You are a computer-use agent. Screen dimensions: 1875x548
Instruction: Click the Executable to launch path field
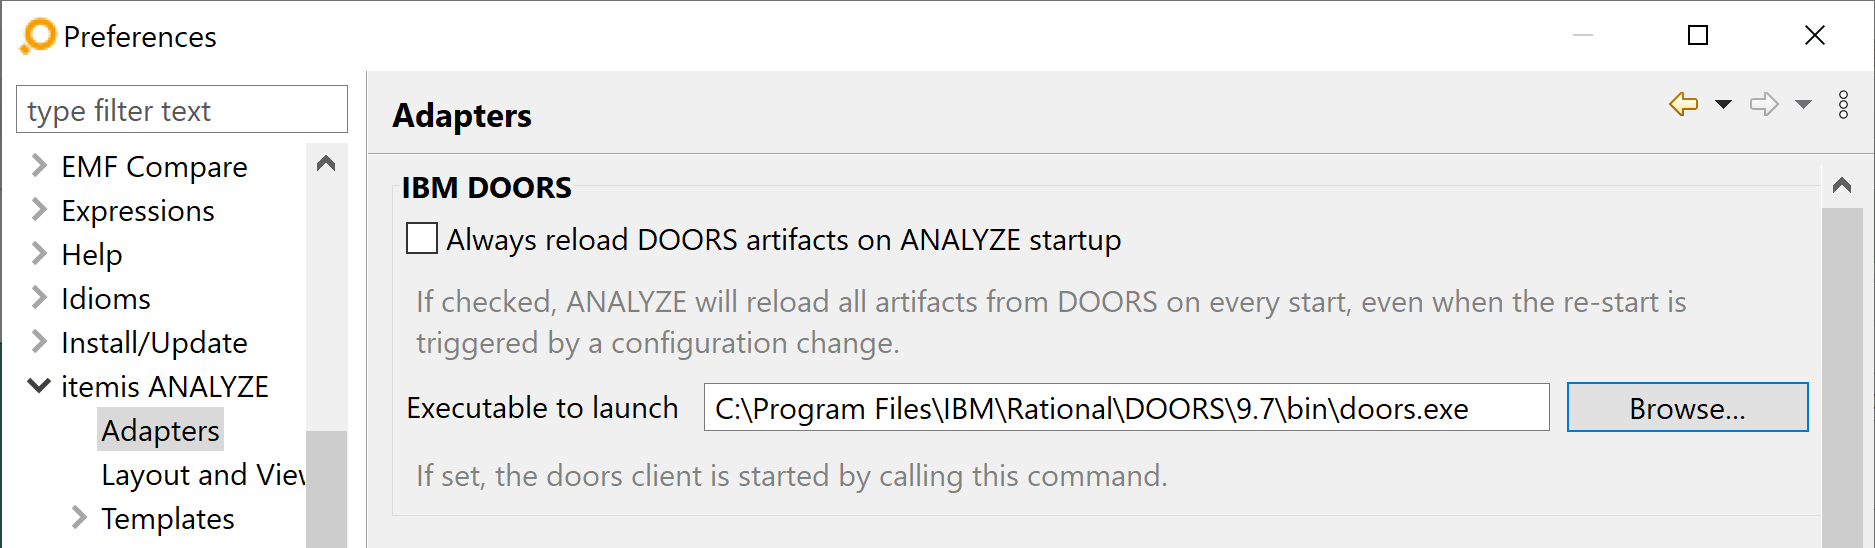coord(1126,407)
